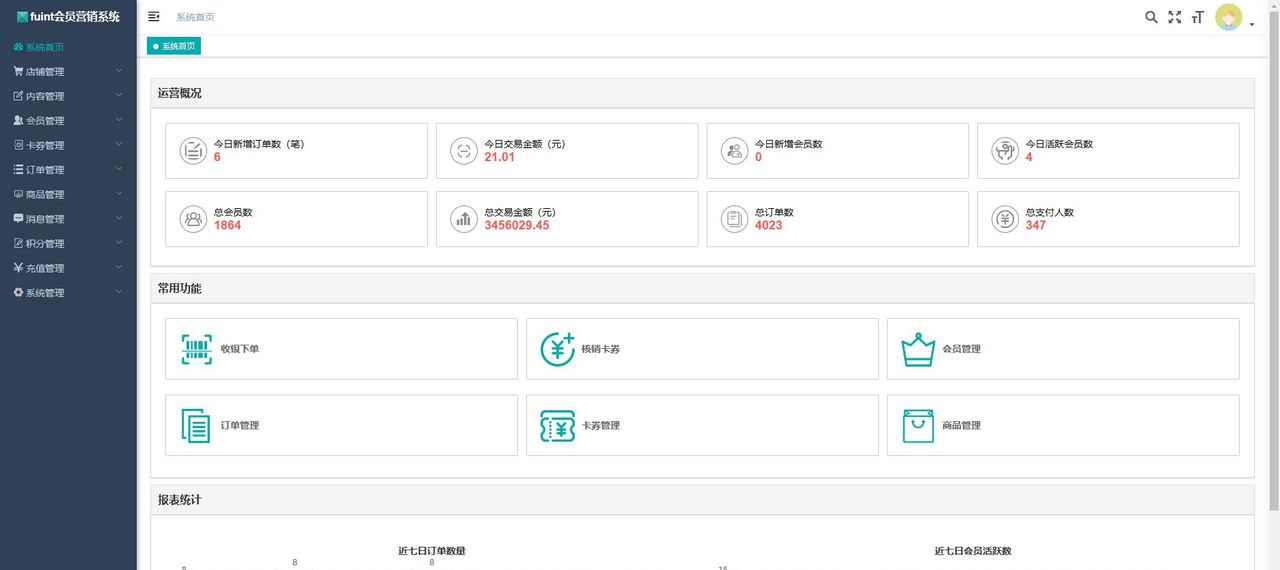Image resolution: width=1280 pixels, height=570 pixels.
Task: Click the fuint会员营销系统 logo
Action: [x=68, y=17]
